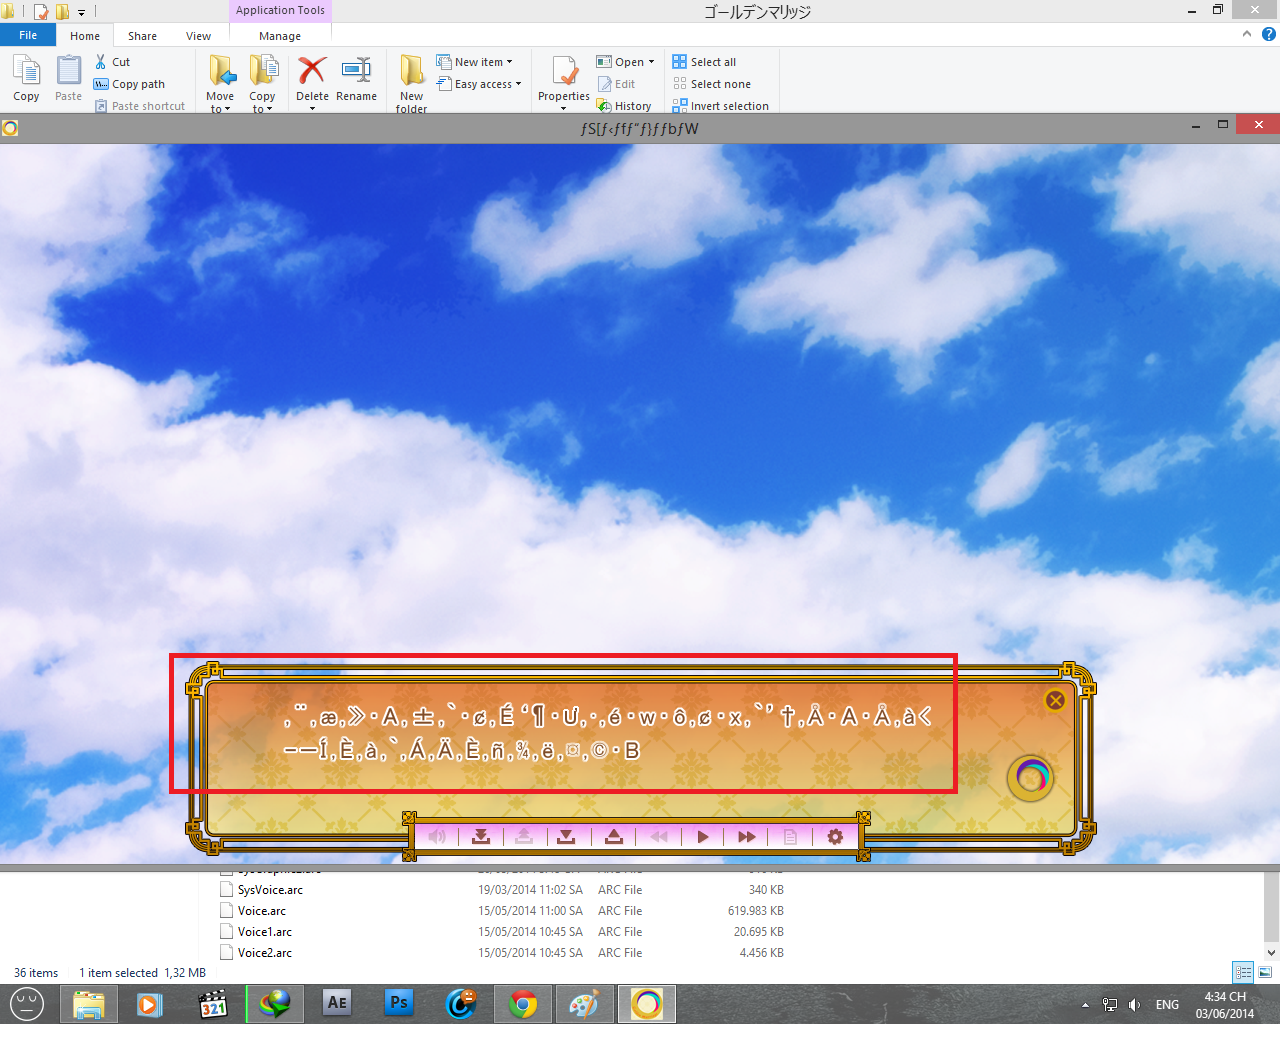Click the rainbow ring advance icon in message box
The image size is (1288, 1056).
pyautogui.click(x=1031, y=777)
